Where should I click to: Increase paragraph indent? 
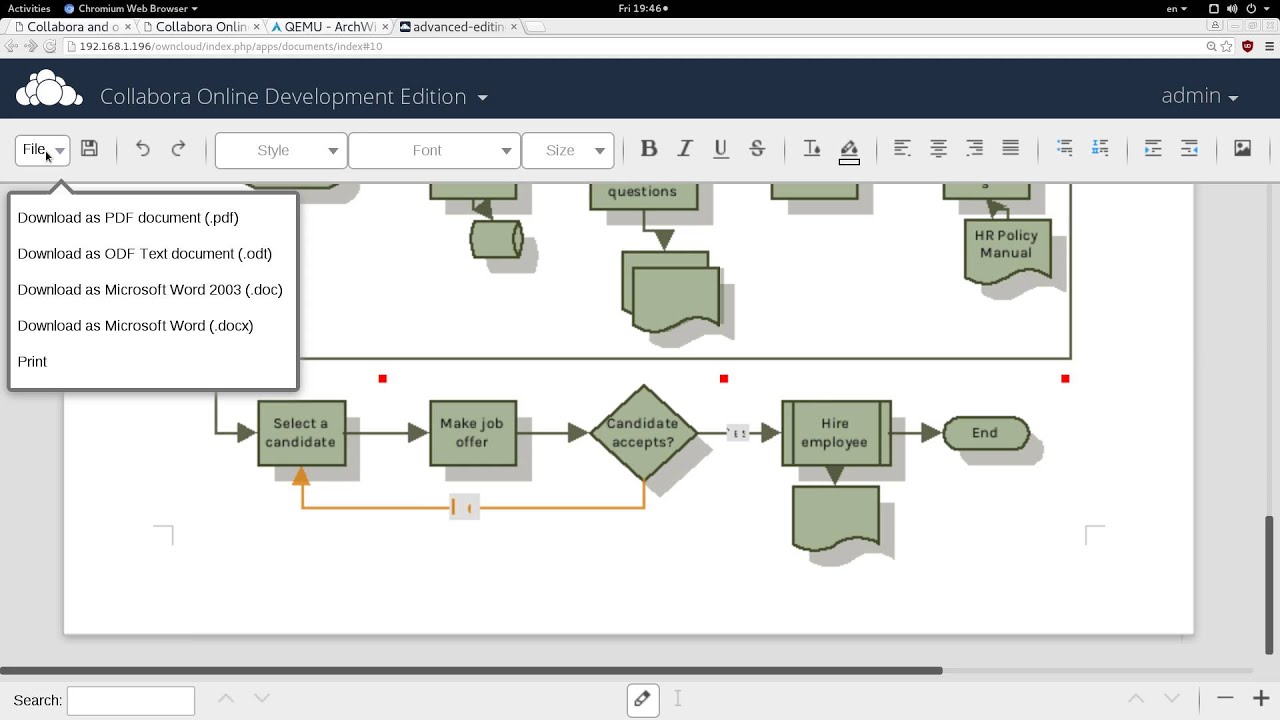[1153, 149]
